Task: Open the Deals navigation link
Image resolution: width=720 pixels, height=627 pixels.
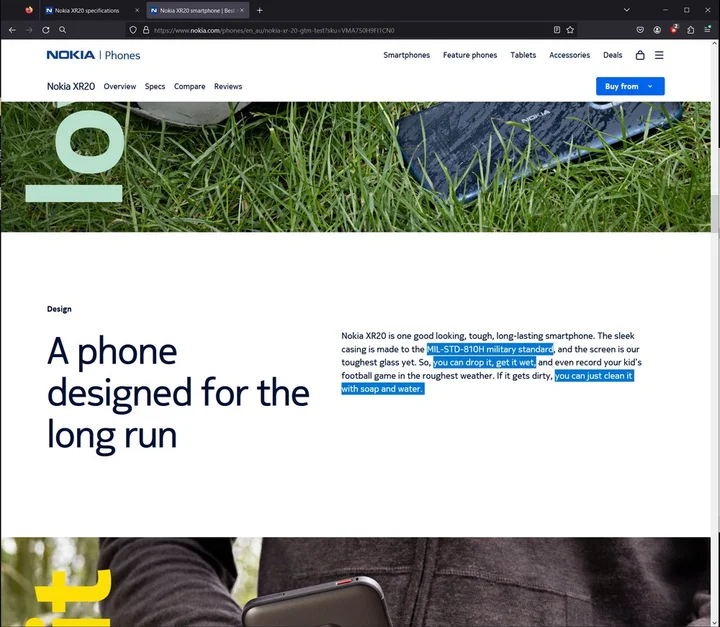Action: point(613,55)
